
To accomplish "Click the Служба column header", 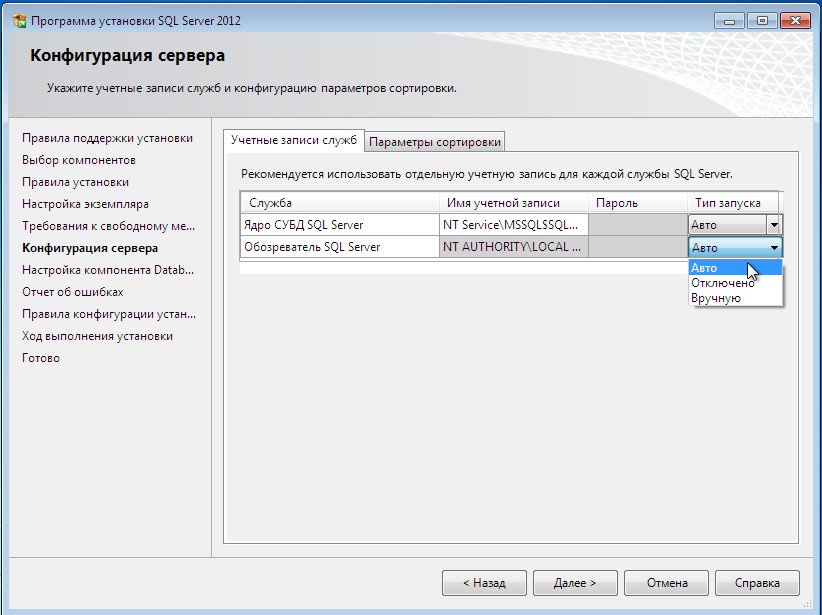I will [x=340, y=203].
